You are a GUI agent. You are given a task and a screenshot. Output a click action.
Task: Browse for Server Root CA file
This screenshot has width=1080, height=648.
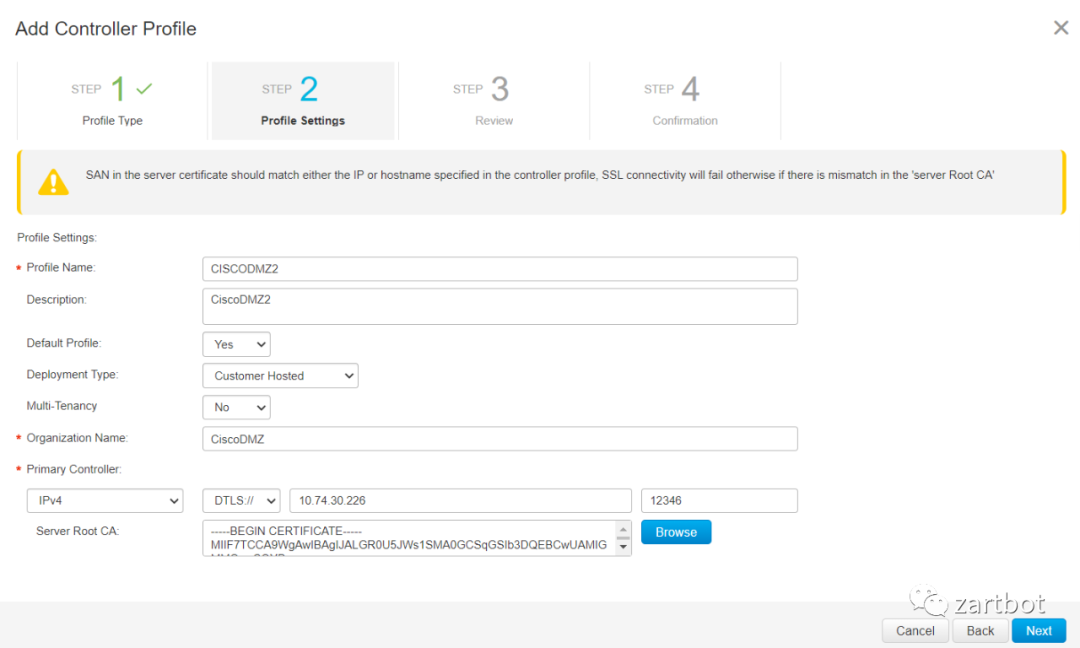point(676,532)
